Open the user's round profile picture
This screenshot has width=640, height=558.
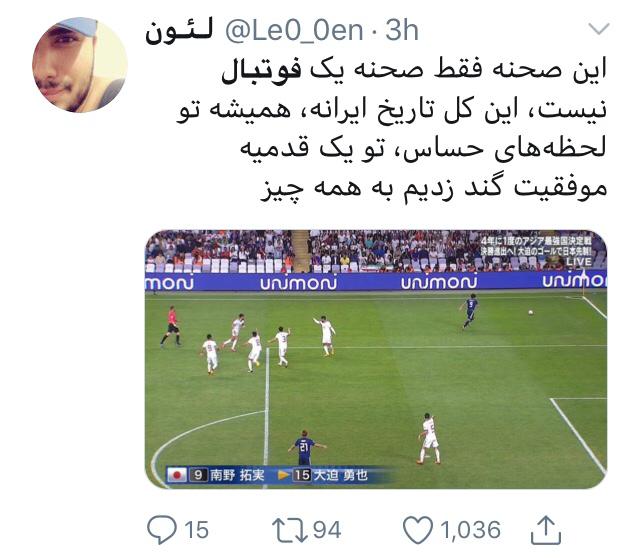pos(80,64)
